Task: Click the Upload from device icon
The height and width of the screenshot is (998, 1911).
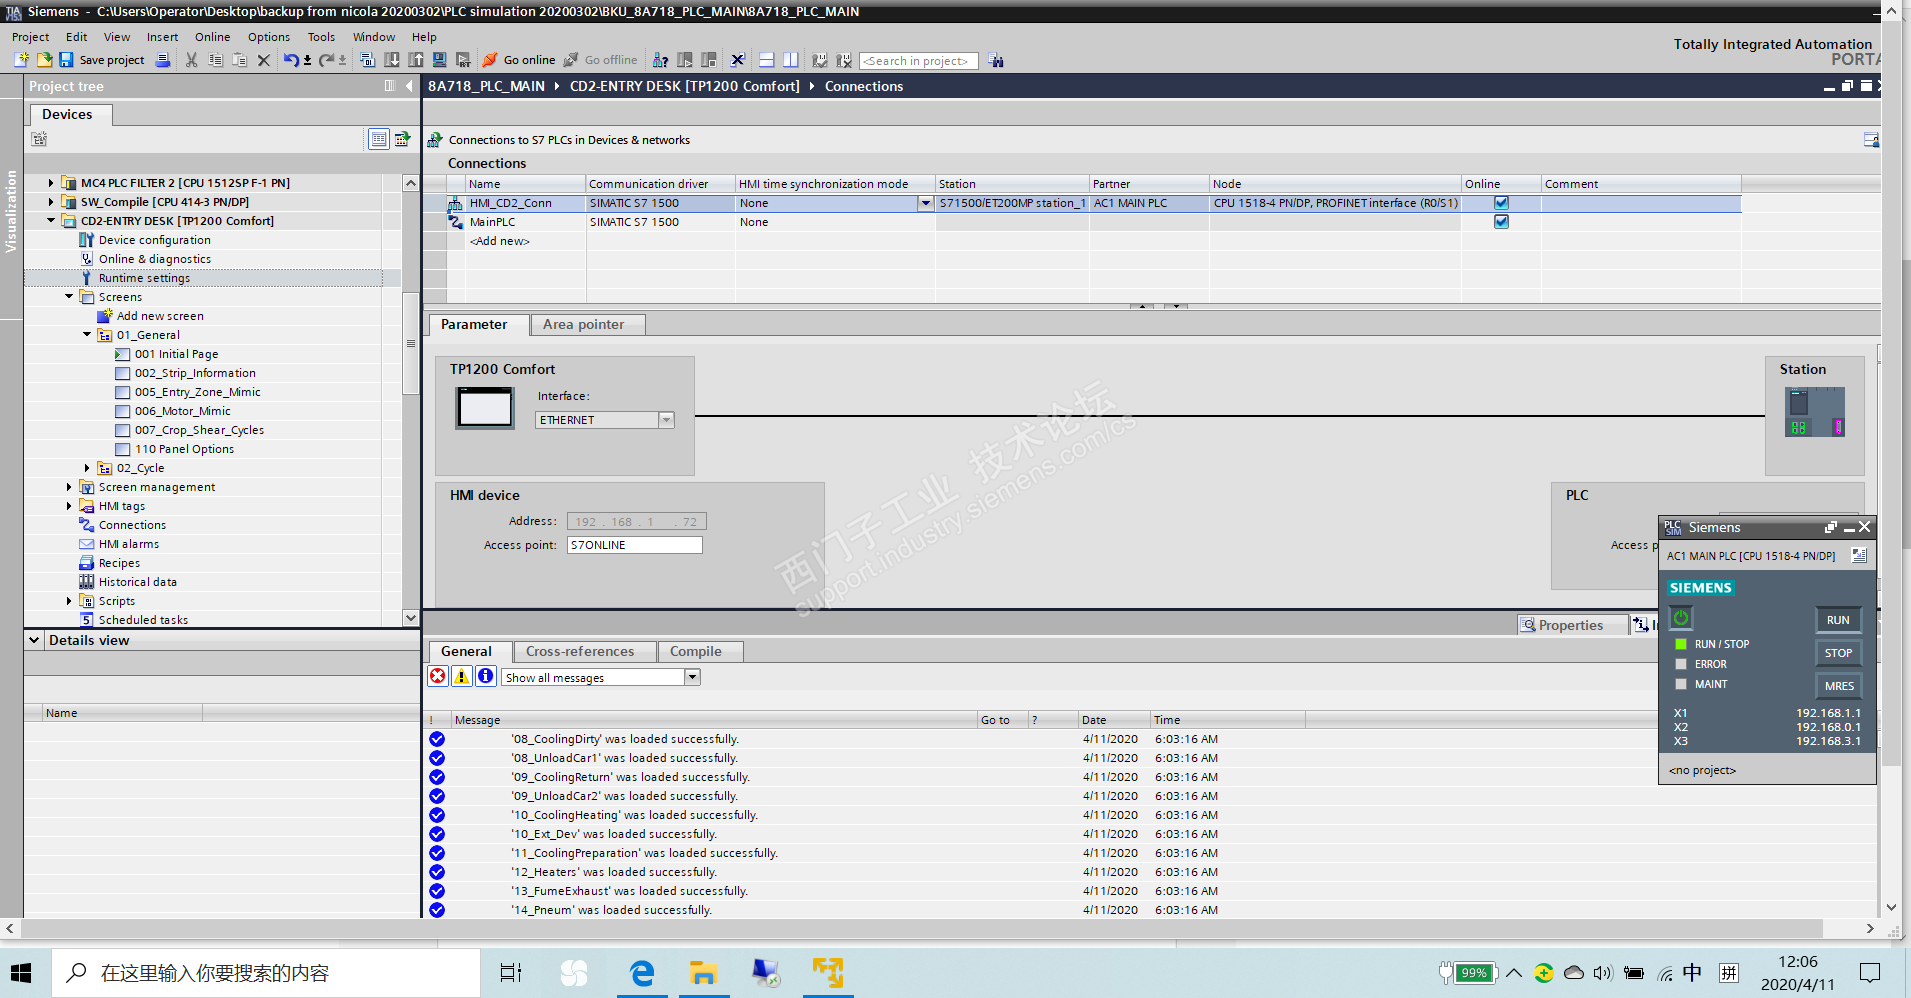Action: point(415,60)
